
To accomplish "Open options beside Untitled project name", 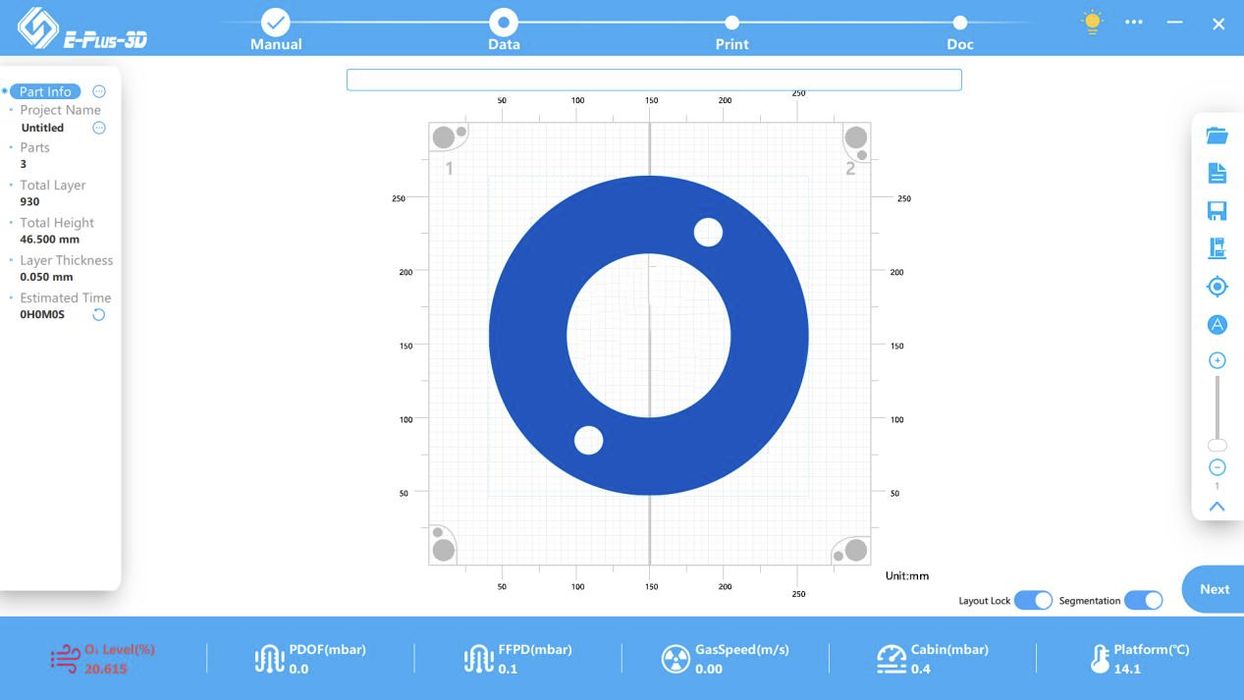I will click(x=99, y=128).
